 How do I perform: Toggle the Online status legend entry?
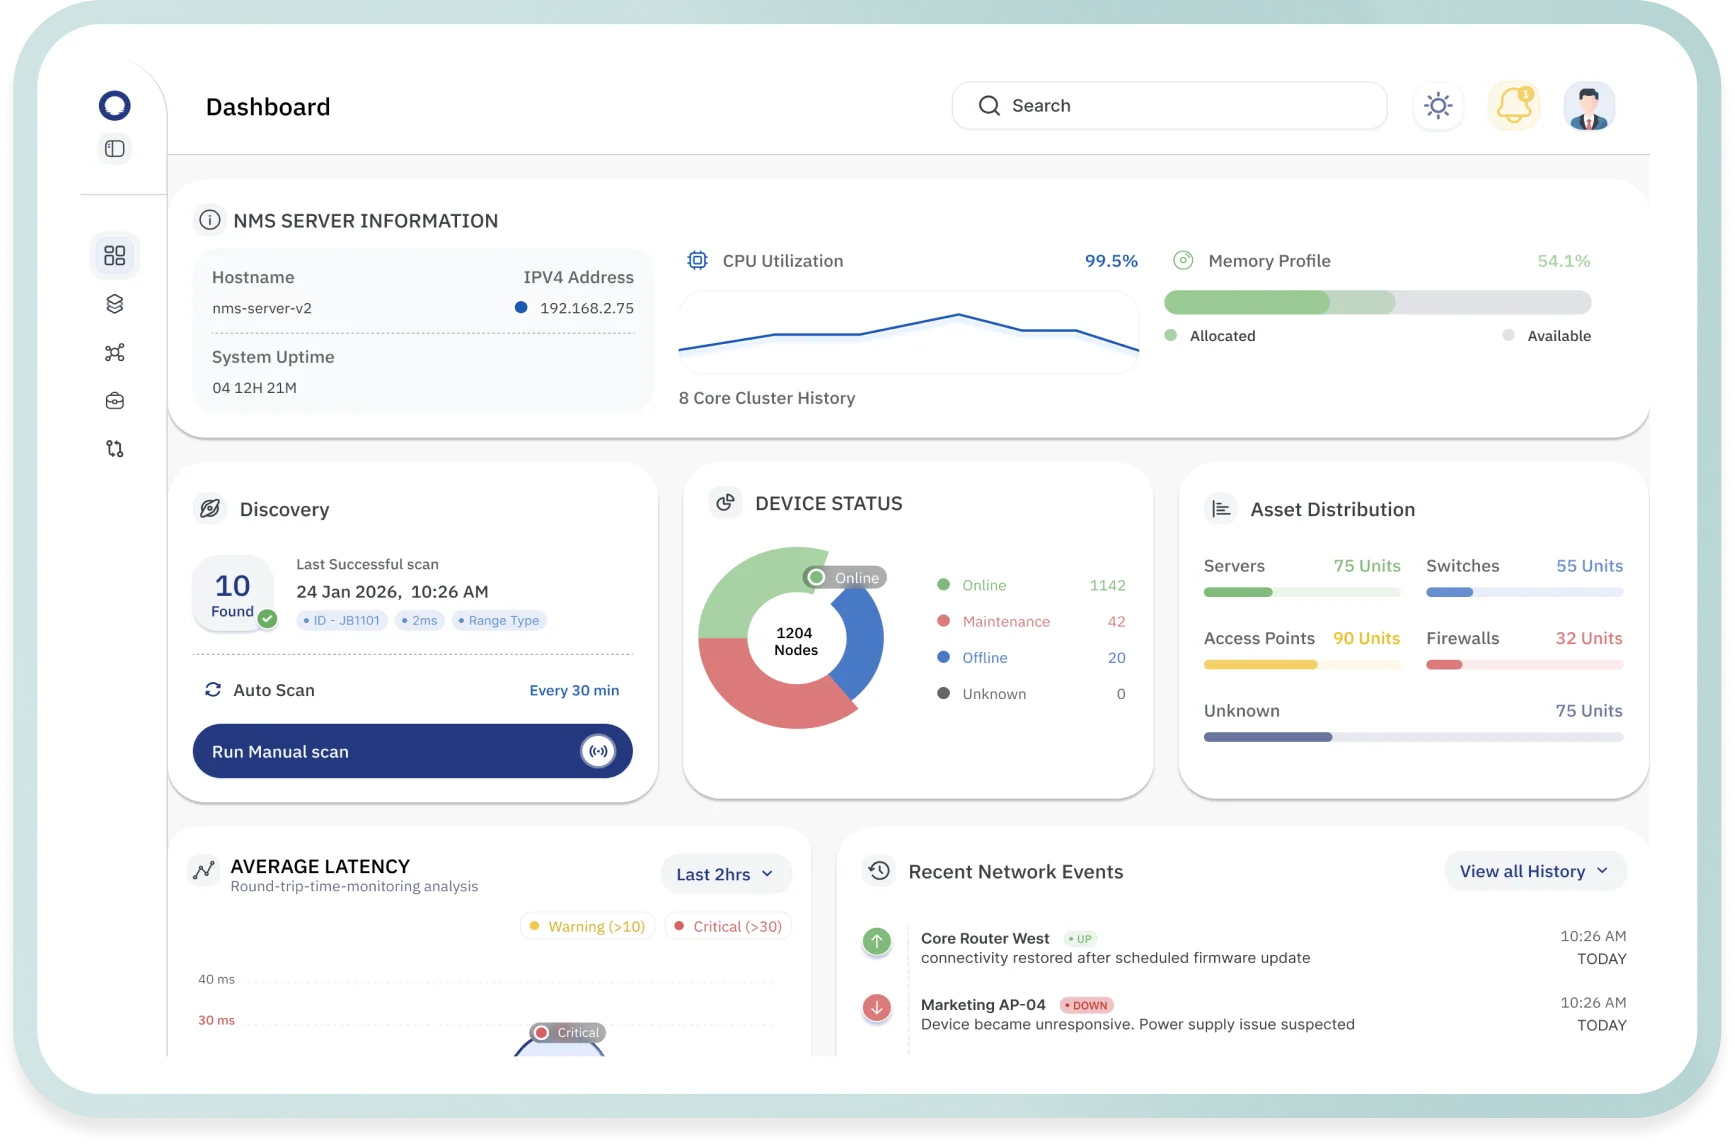click(x=1031, y=585)
